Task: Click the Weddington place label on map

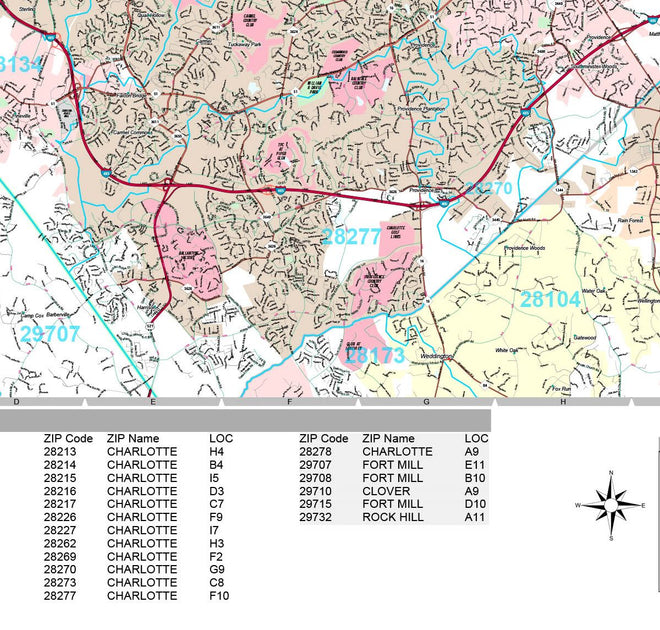Action: 437,355
